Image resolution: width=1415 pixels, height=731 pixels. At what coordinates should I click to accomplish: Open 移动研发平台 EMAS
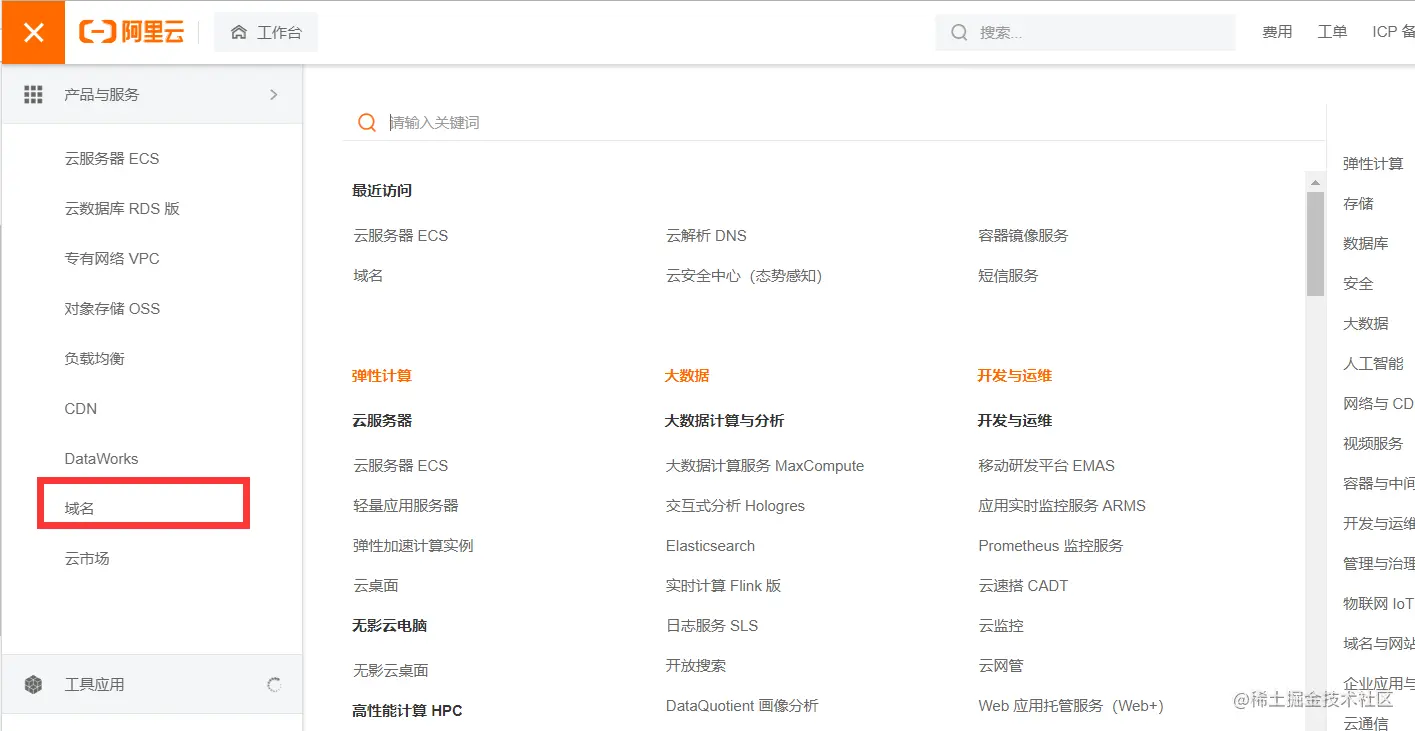click(x=1046, y=465)
